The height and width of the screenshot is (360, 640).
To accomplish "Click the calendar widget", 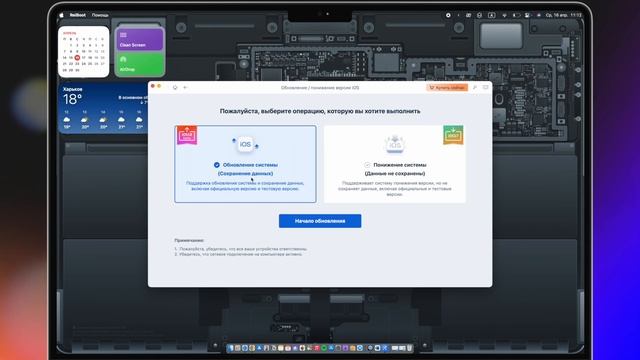I will (84, 52).
